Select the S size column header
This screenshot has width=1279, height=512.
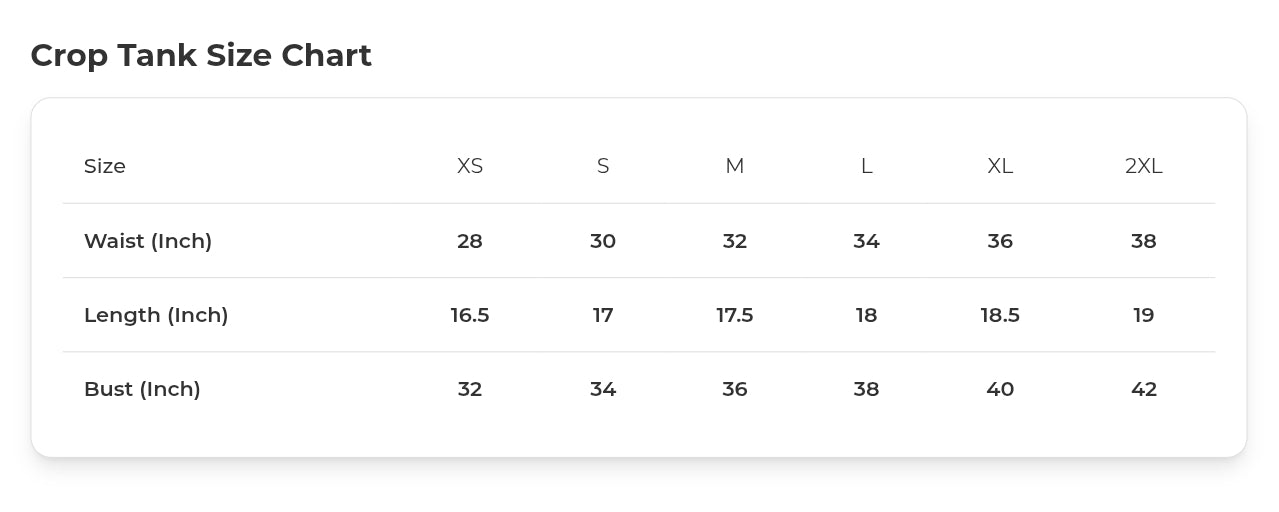coord(603,166)
